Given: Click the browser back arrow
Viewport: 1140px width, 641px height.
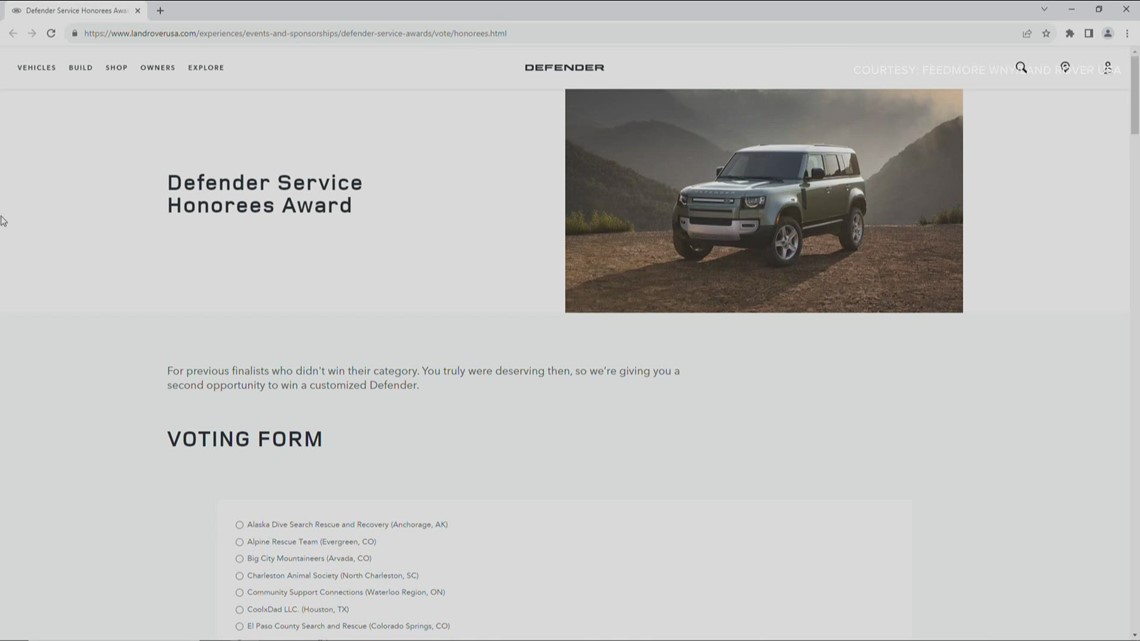Looking at the screenshot, I should coord(13,33).
